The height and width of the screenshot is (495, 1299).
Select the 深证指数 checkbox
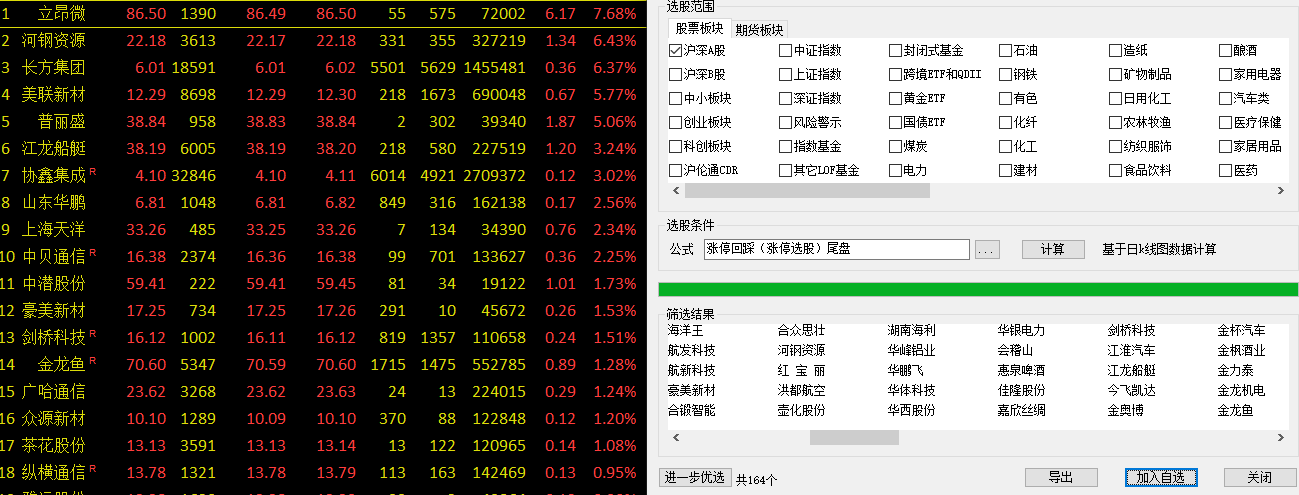point(786,98)
